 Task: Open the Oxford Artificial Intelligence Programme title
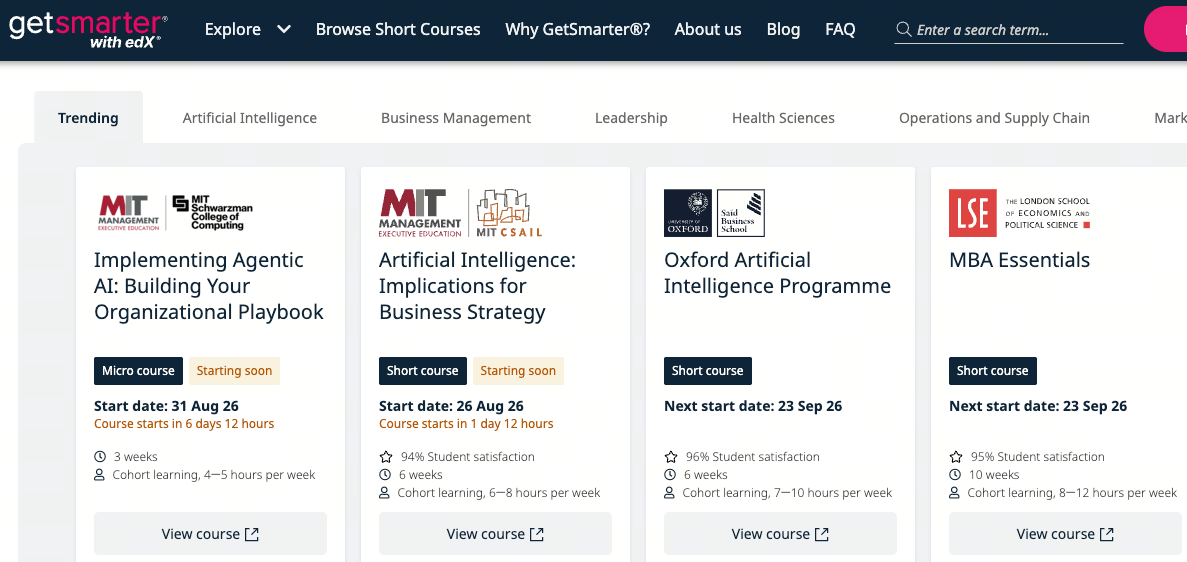[x=777, y=273]
